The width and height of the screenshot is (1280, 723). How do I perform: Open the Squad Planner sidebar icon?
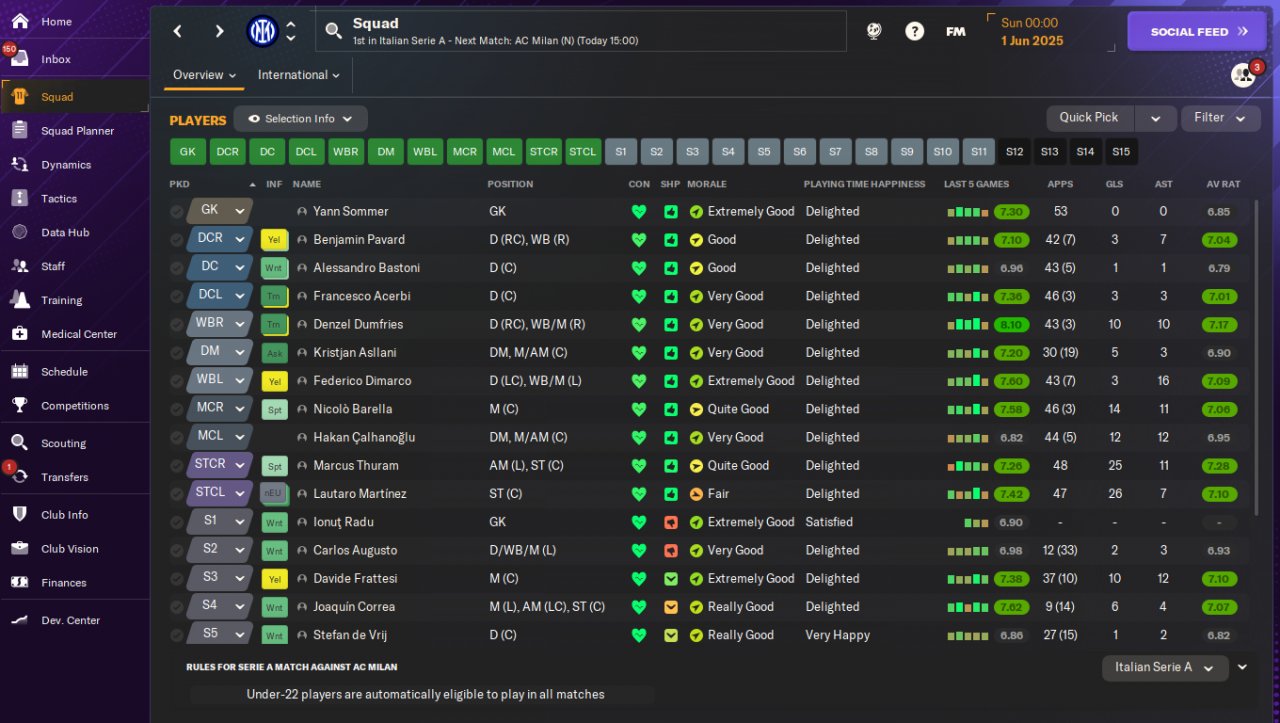pos(20,130)
